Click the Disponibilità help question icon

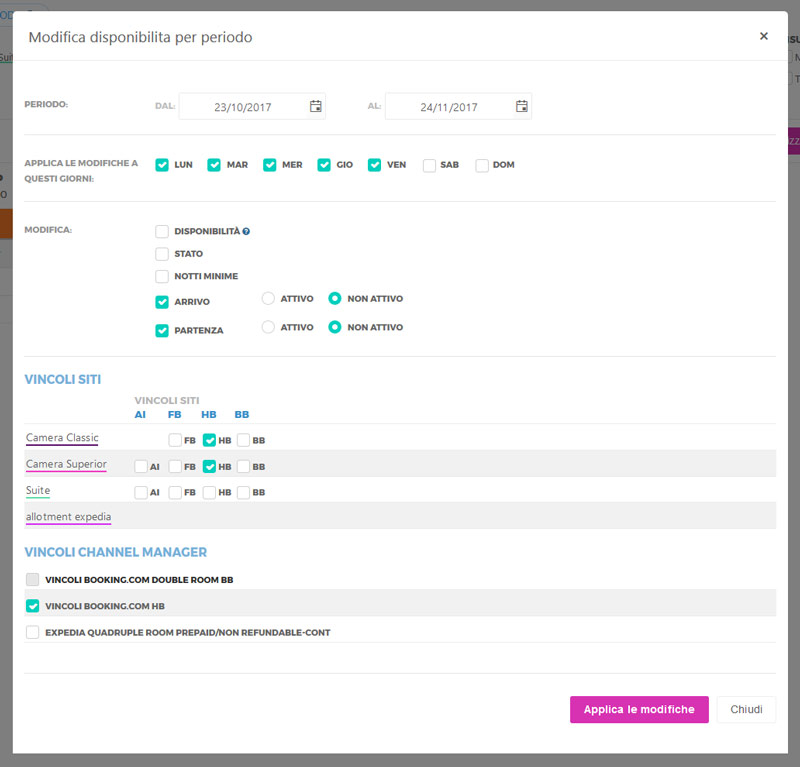pyautogui.click(x=246, y=231)
